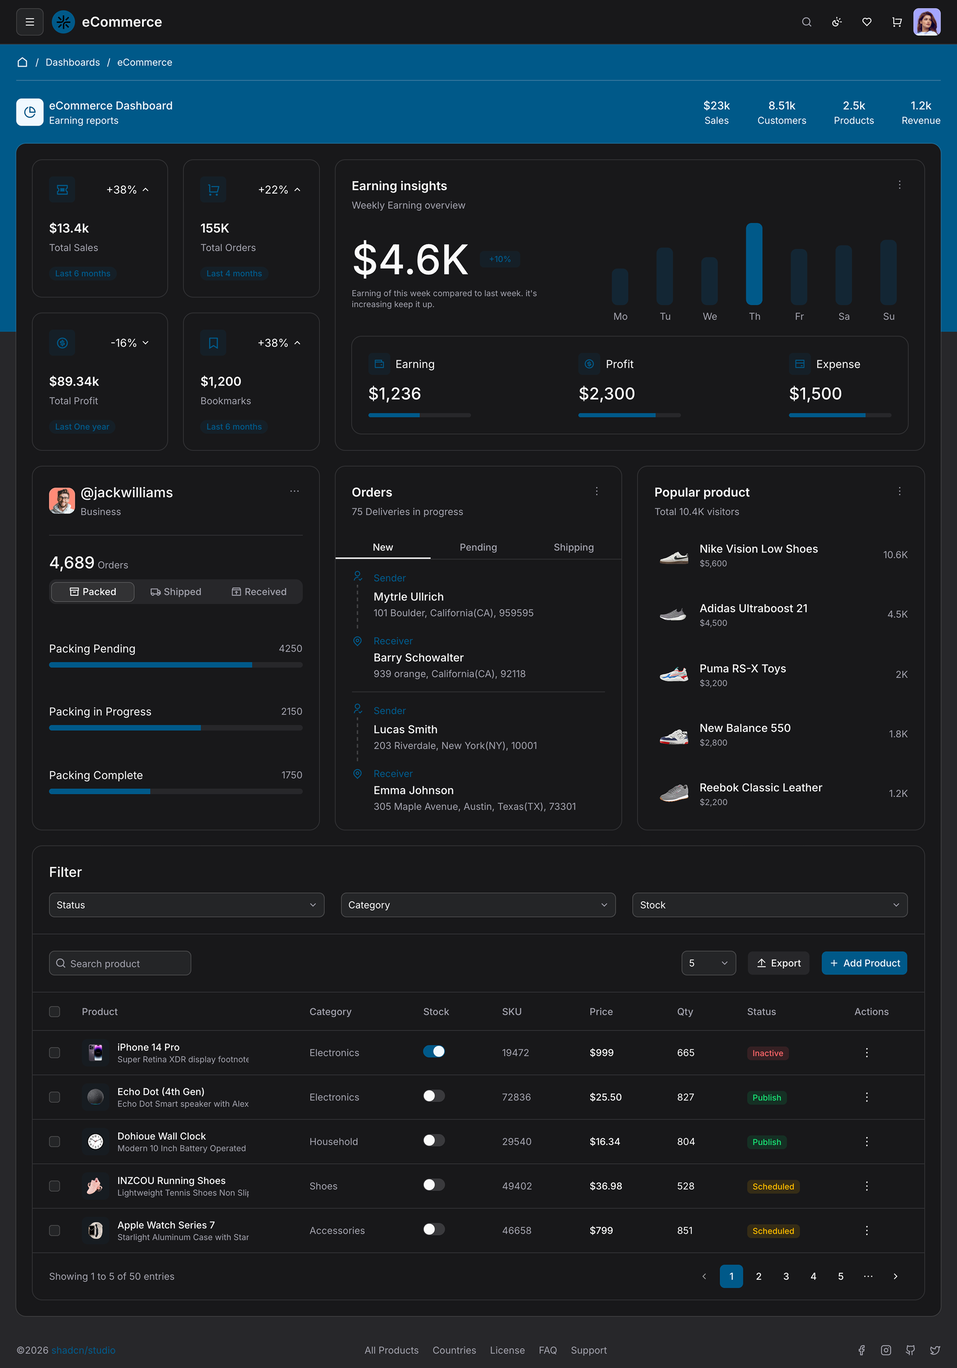Open the Category filter dropdown
This screenshot has width=957, height=1368.
(478, 905)
